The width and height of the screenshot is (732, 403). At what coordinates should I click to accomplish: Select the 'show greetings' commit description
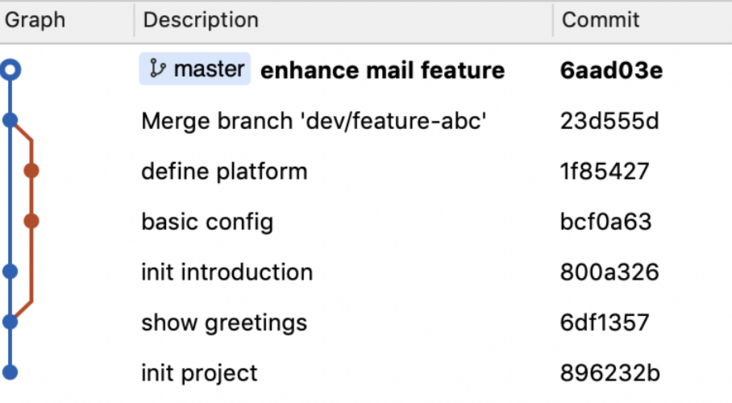(224, 322)
